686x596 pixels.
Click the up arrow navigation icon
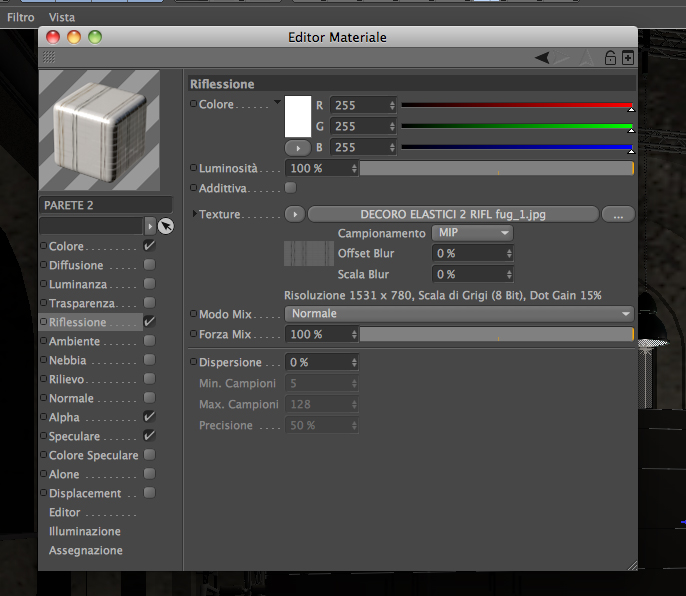pos(587,58)
